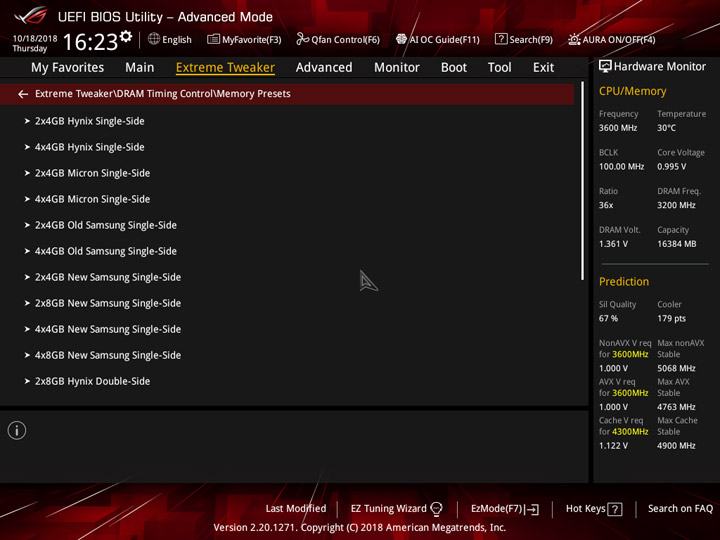Image resolution: width=720 pixels, height=540 pixels.
Task: Click the globe language icon
Action: [x=154, y=39]
